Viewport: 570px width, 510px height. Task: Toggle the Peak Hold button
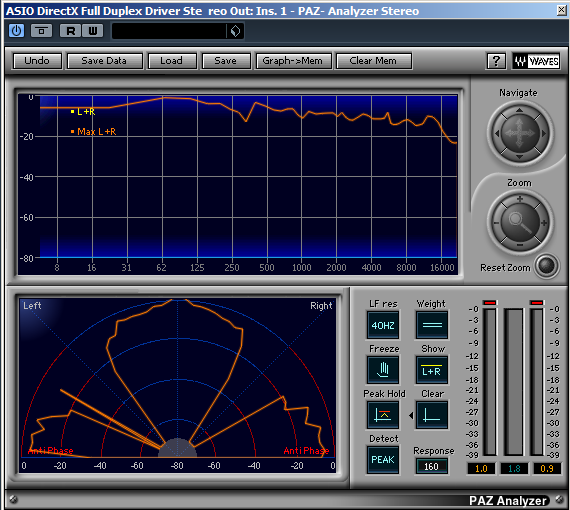pyautogui.click(x=383, y=415)
